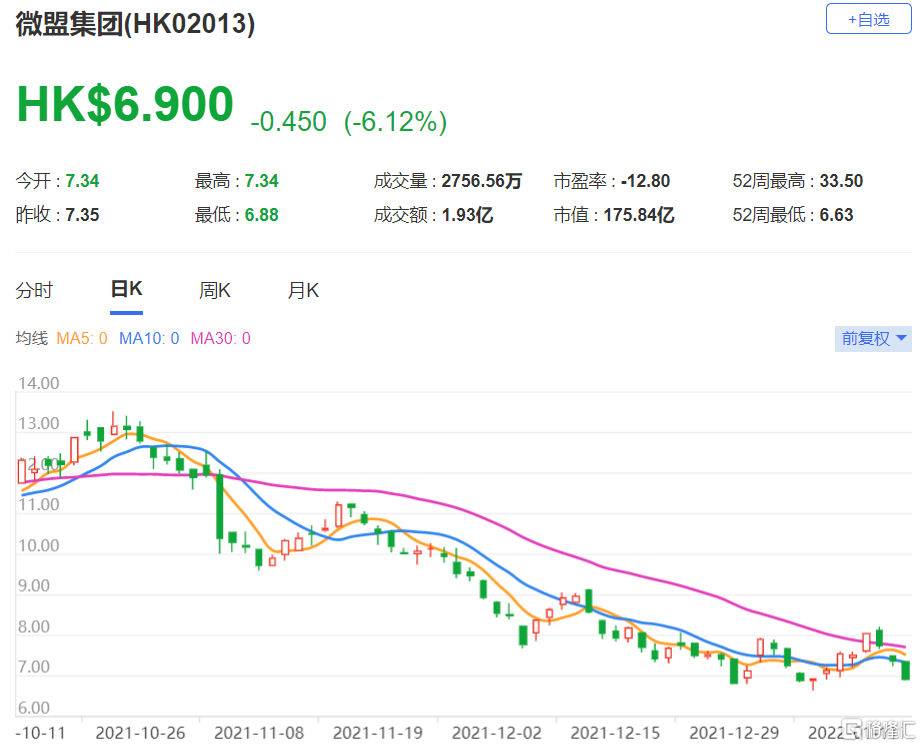Viewport: 922px width, 747px height.
Task: Click the current price HK$6.900
Action: click(x=125, y=104)
